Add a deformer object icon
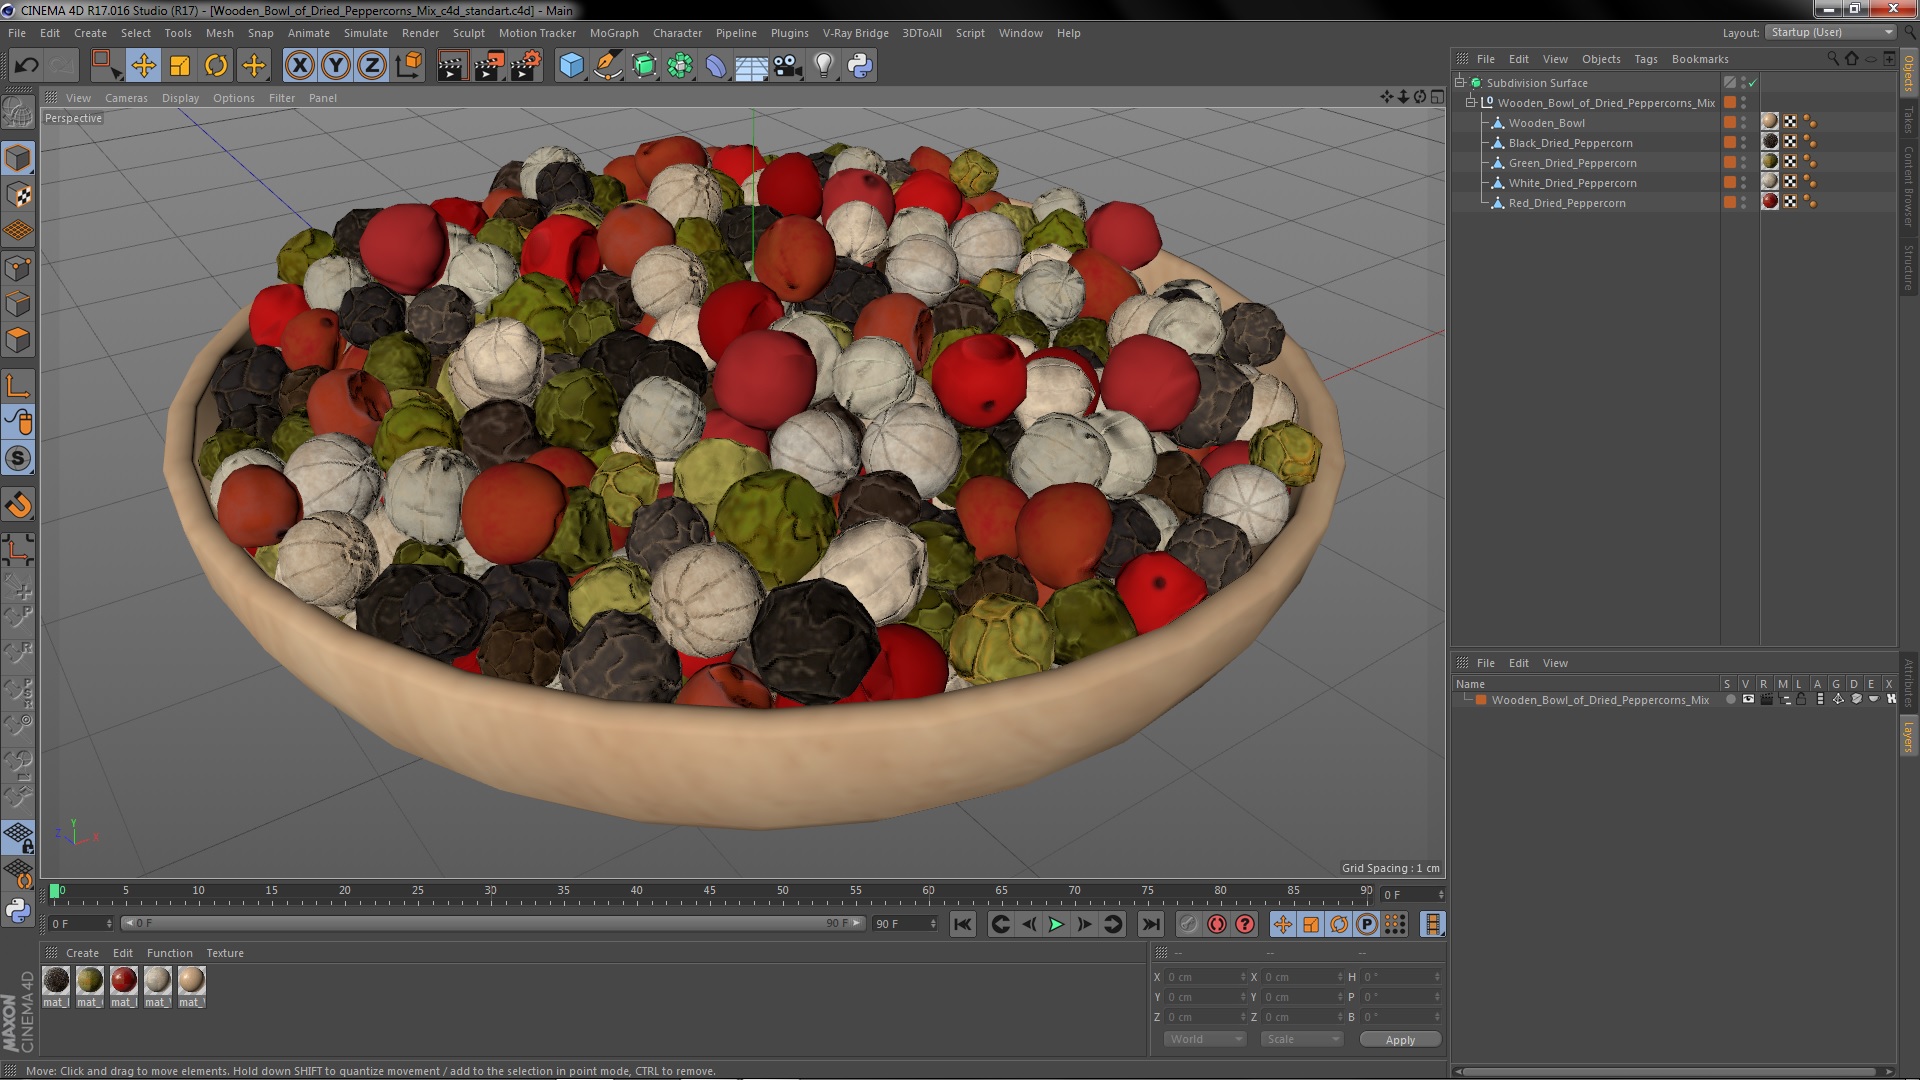 [x=716, y=66]
